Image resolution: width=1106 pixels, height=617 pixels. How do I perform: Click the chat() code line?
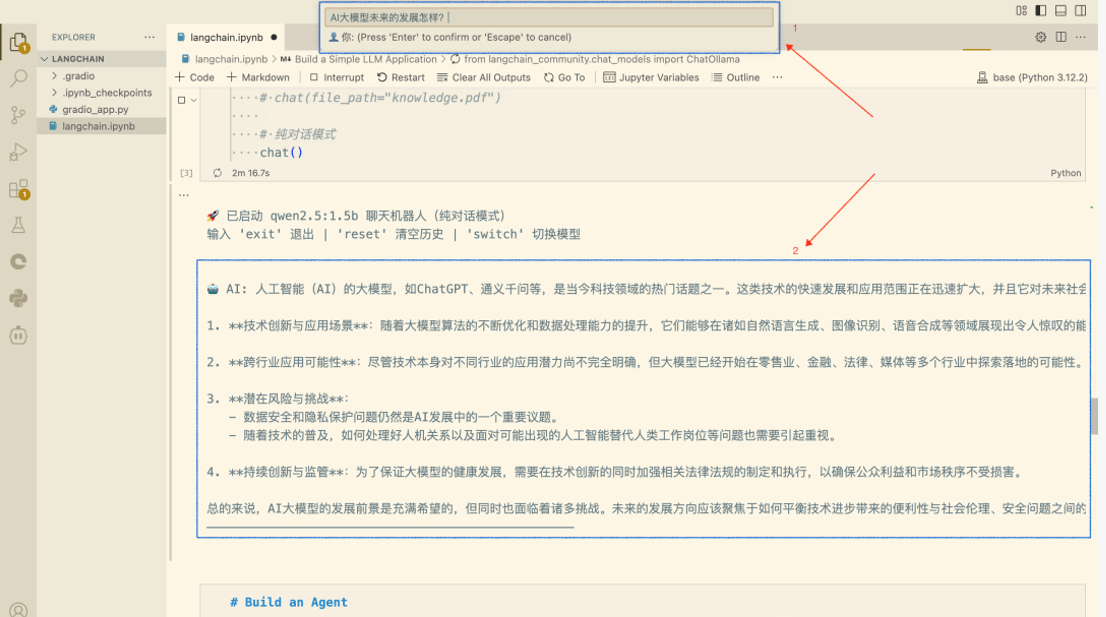281,152
